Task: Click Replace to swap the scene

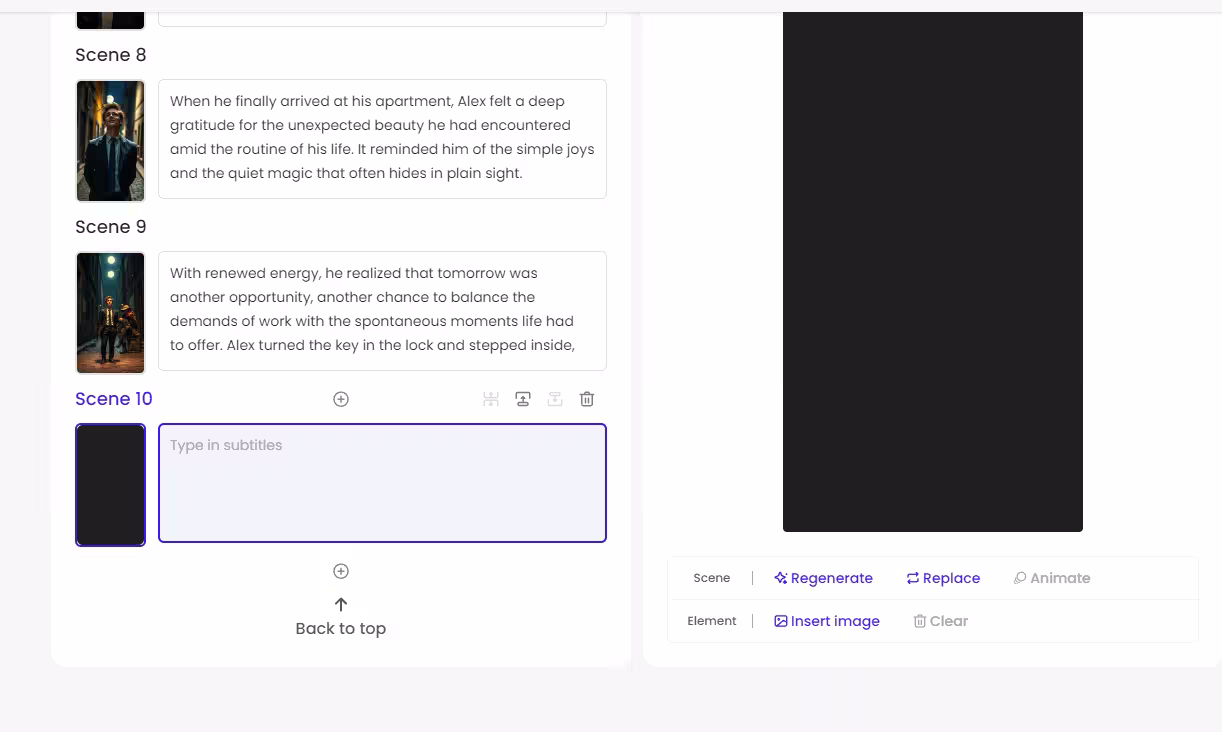Action: (x=943, y=578)
